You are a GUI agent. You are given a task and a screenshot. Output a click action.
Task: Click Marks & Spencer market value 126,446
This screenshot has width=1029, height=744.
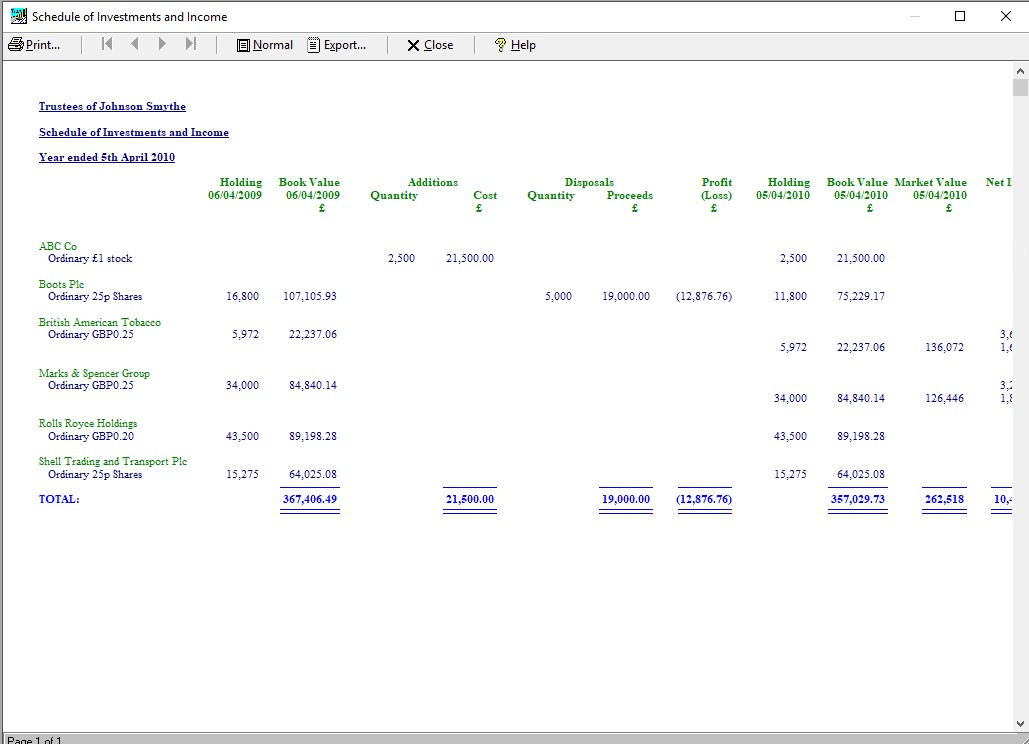coord(944,398)
